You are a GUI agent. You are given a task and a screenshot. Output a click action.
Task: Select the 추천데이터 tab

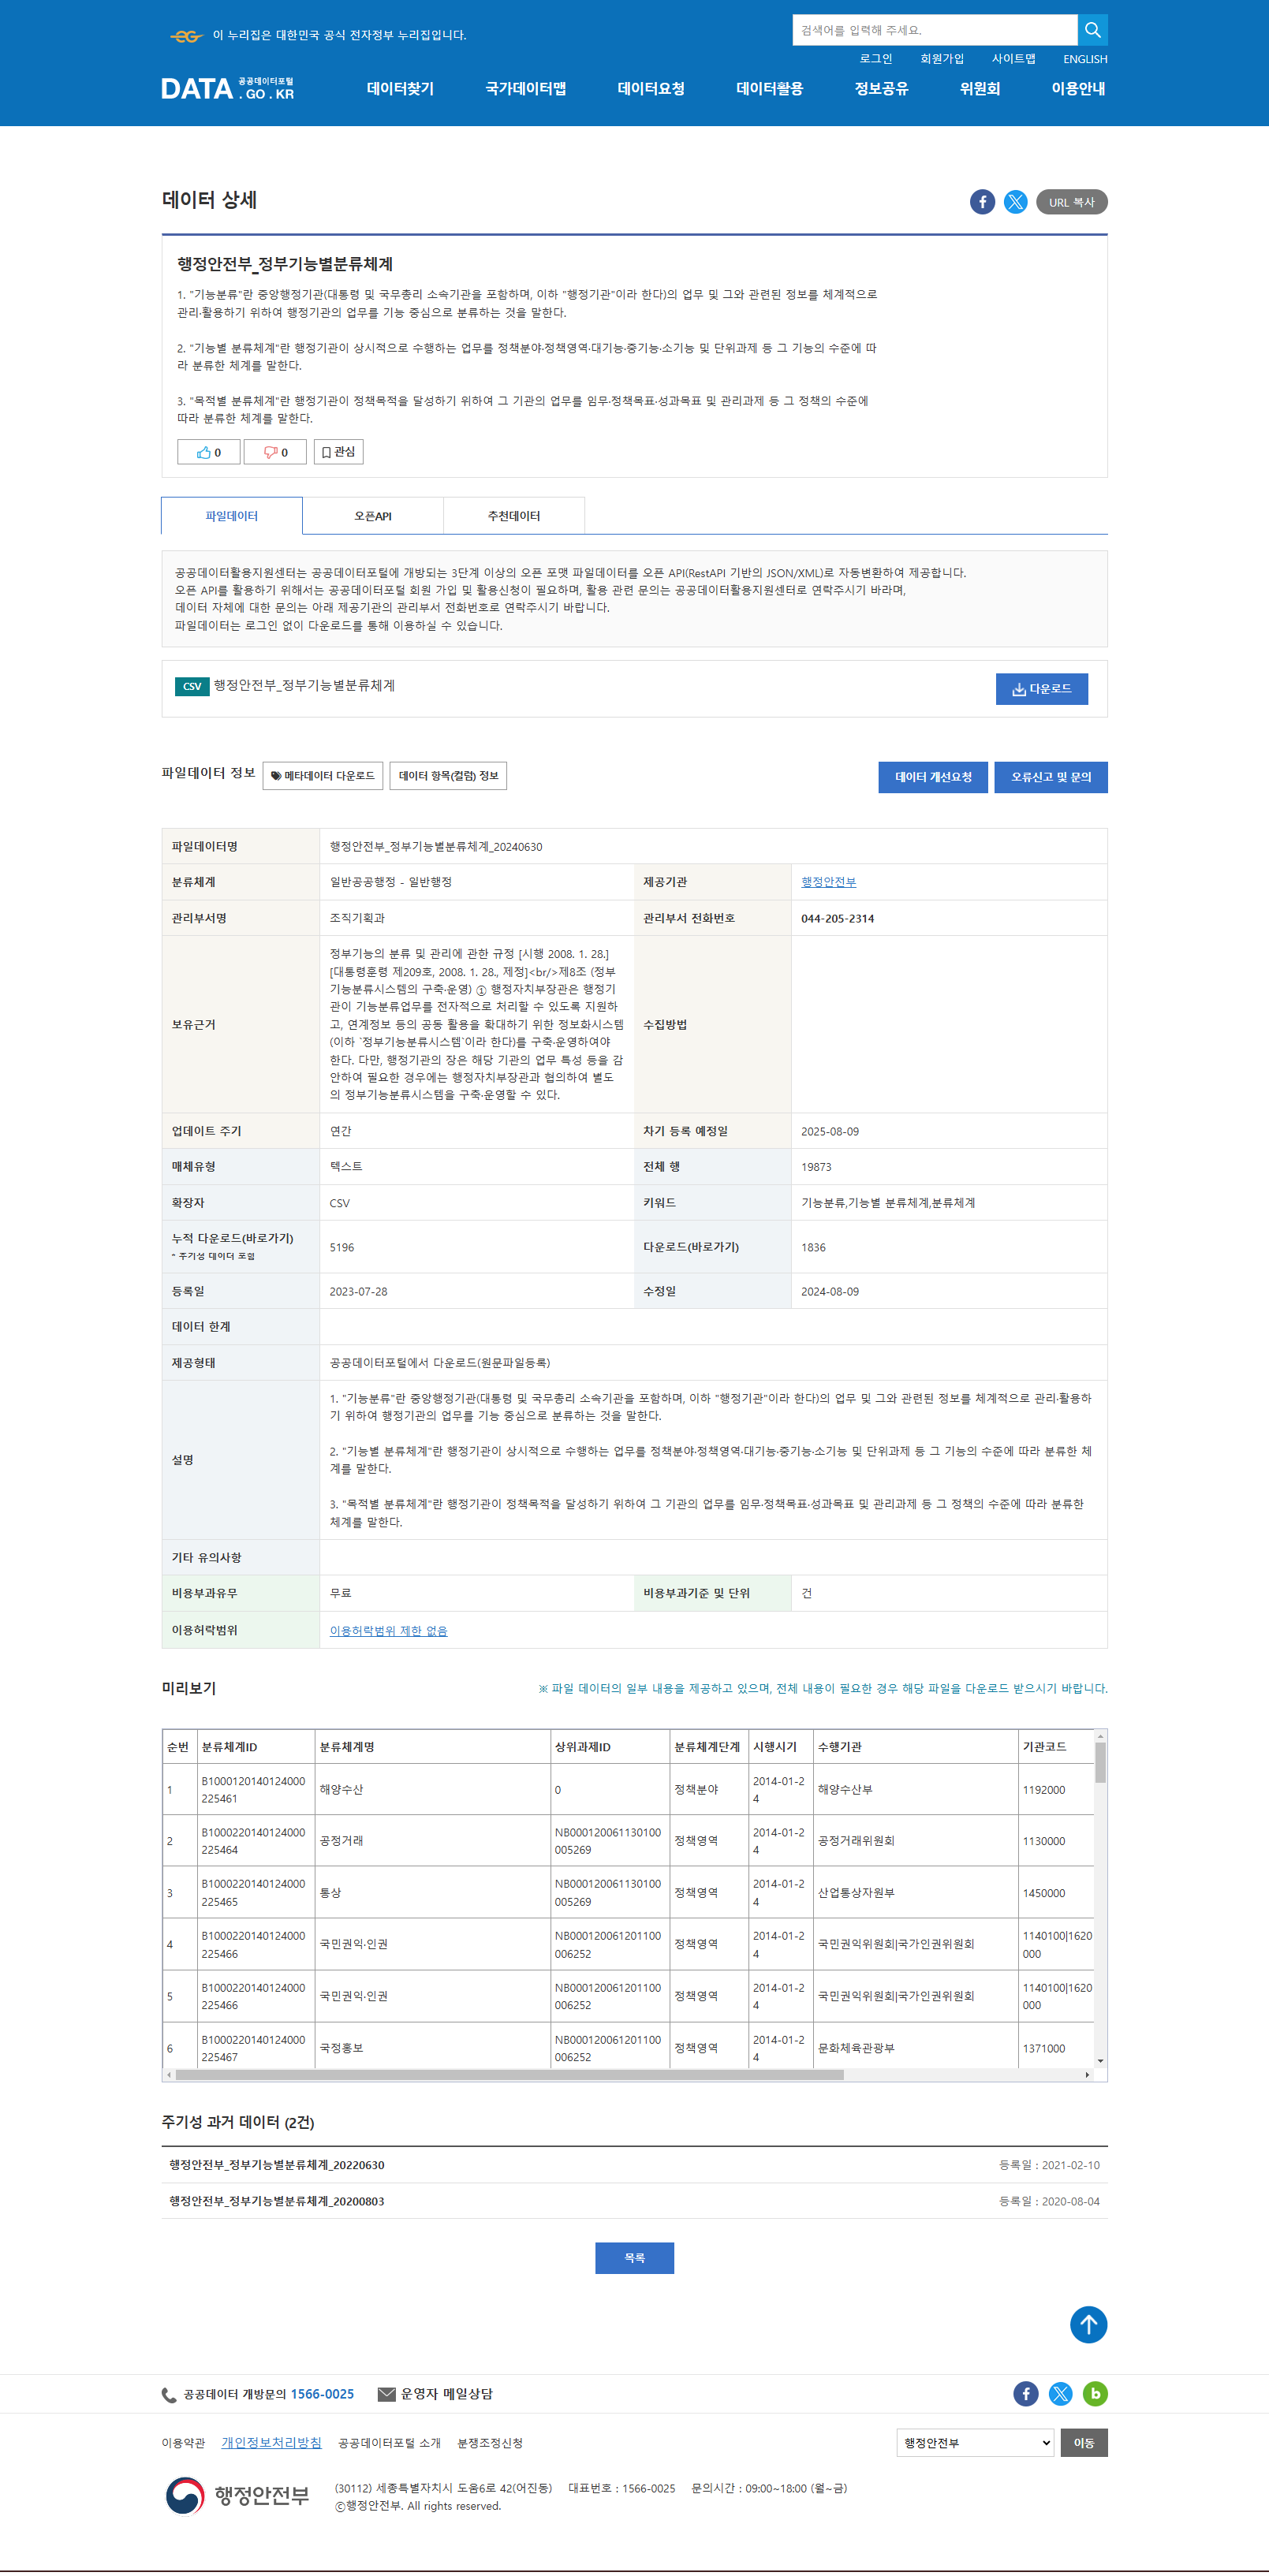[x=514, y=516]
